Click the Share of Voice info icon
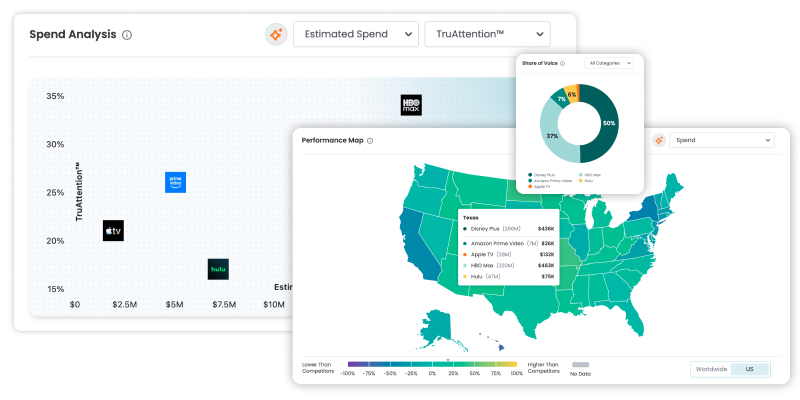This screenshot has height=400, width=800. (x=562, y=64)
